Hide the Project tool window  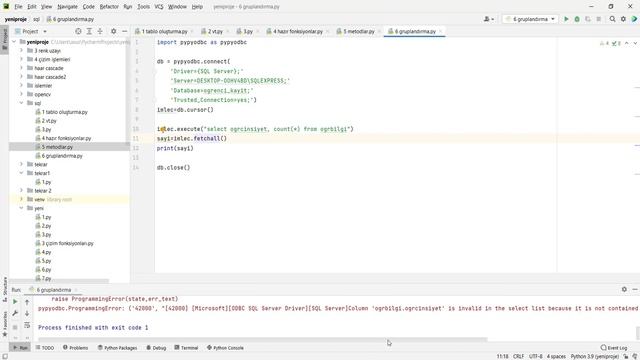(x=124, y=31)
